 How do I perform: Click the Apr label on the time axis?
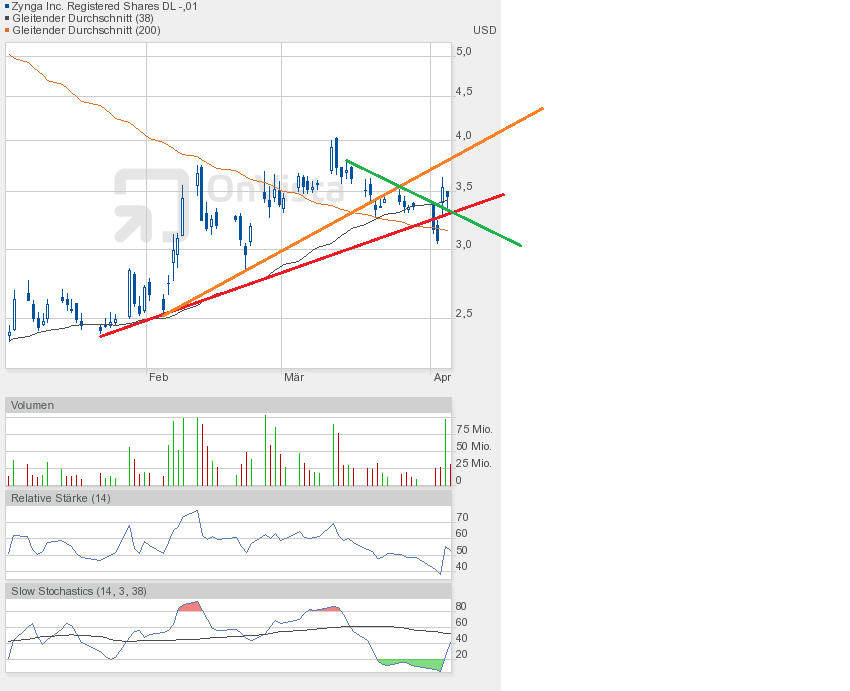tap(442, 377)
